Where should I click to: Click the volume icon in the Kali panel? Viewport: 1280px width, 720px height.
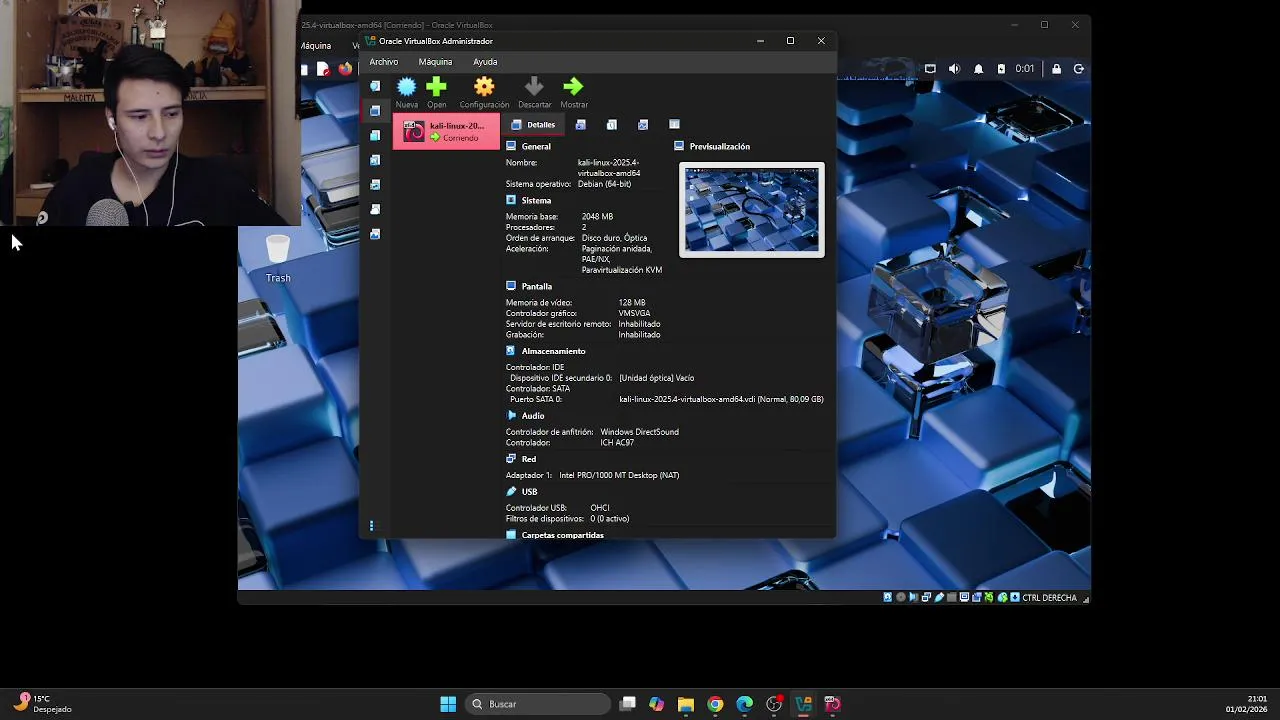pyautogui.click(x=954, y=69)
